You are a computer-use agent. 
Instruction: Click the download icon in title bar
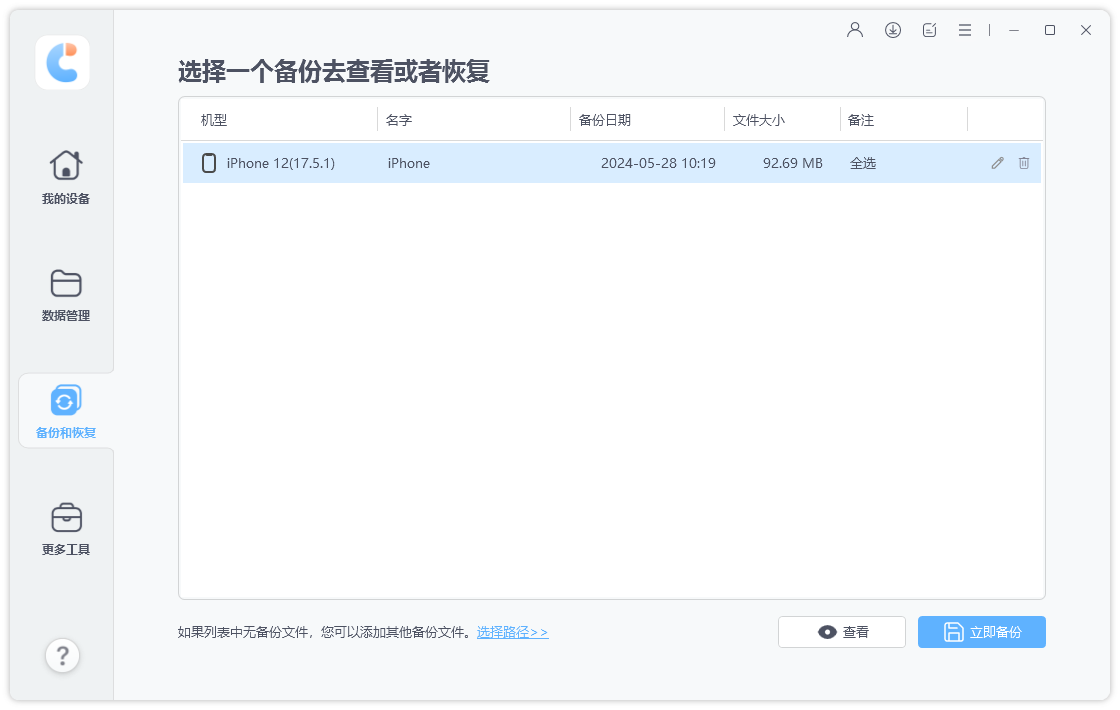click(892, 30)
